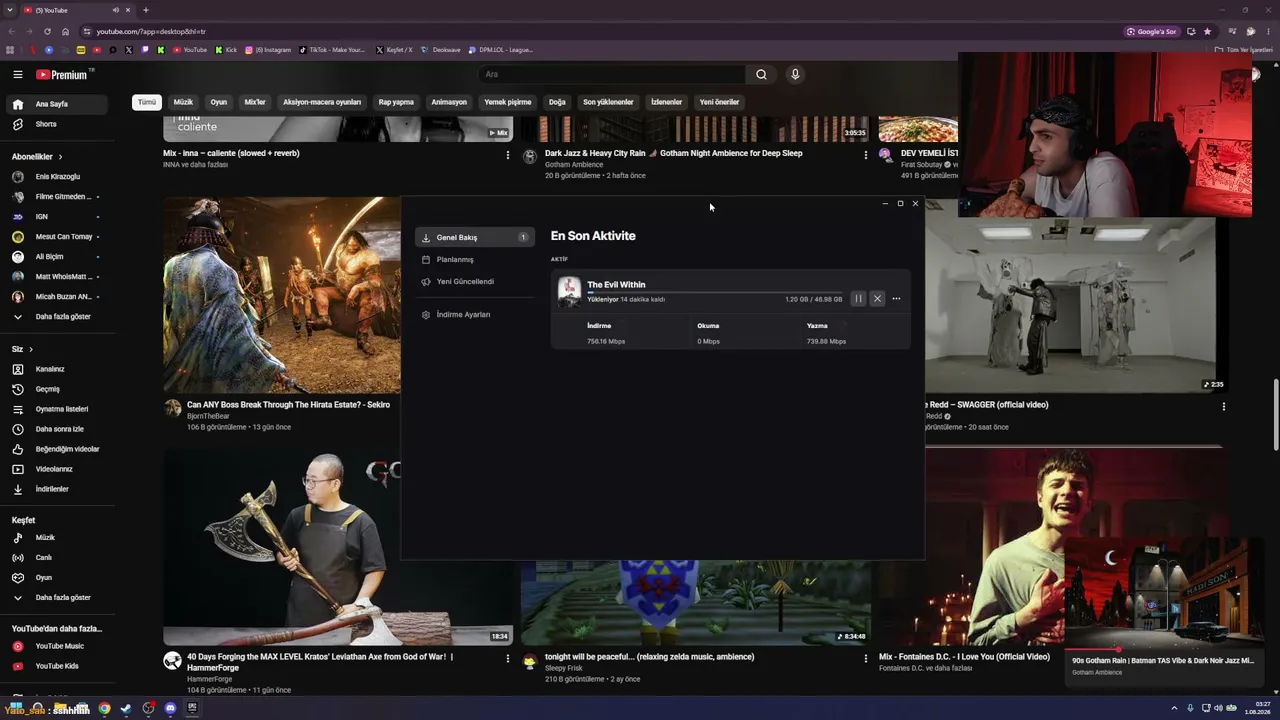Open a new Chrome tab
The height and width of the screenshot is (720, 1280).
(146, 10)
